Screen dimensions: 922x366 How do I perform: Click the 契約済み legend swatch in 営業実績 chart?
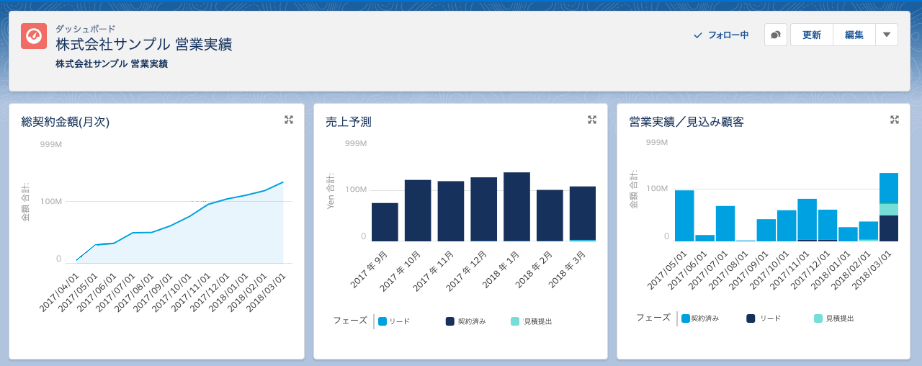click(685, 318)
